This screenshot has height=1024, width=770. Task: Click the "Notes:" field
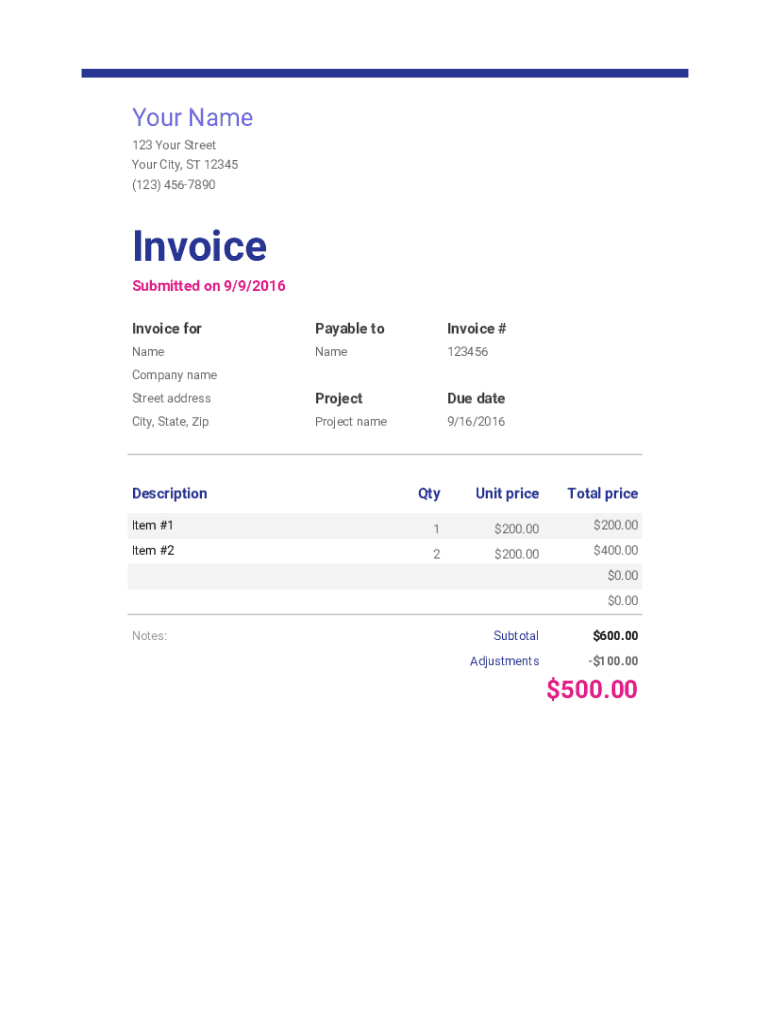click(149, 636)
